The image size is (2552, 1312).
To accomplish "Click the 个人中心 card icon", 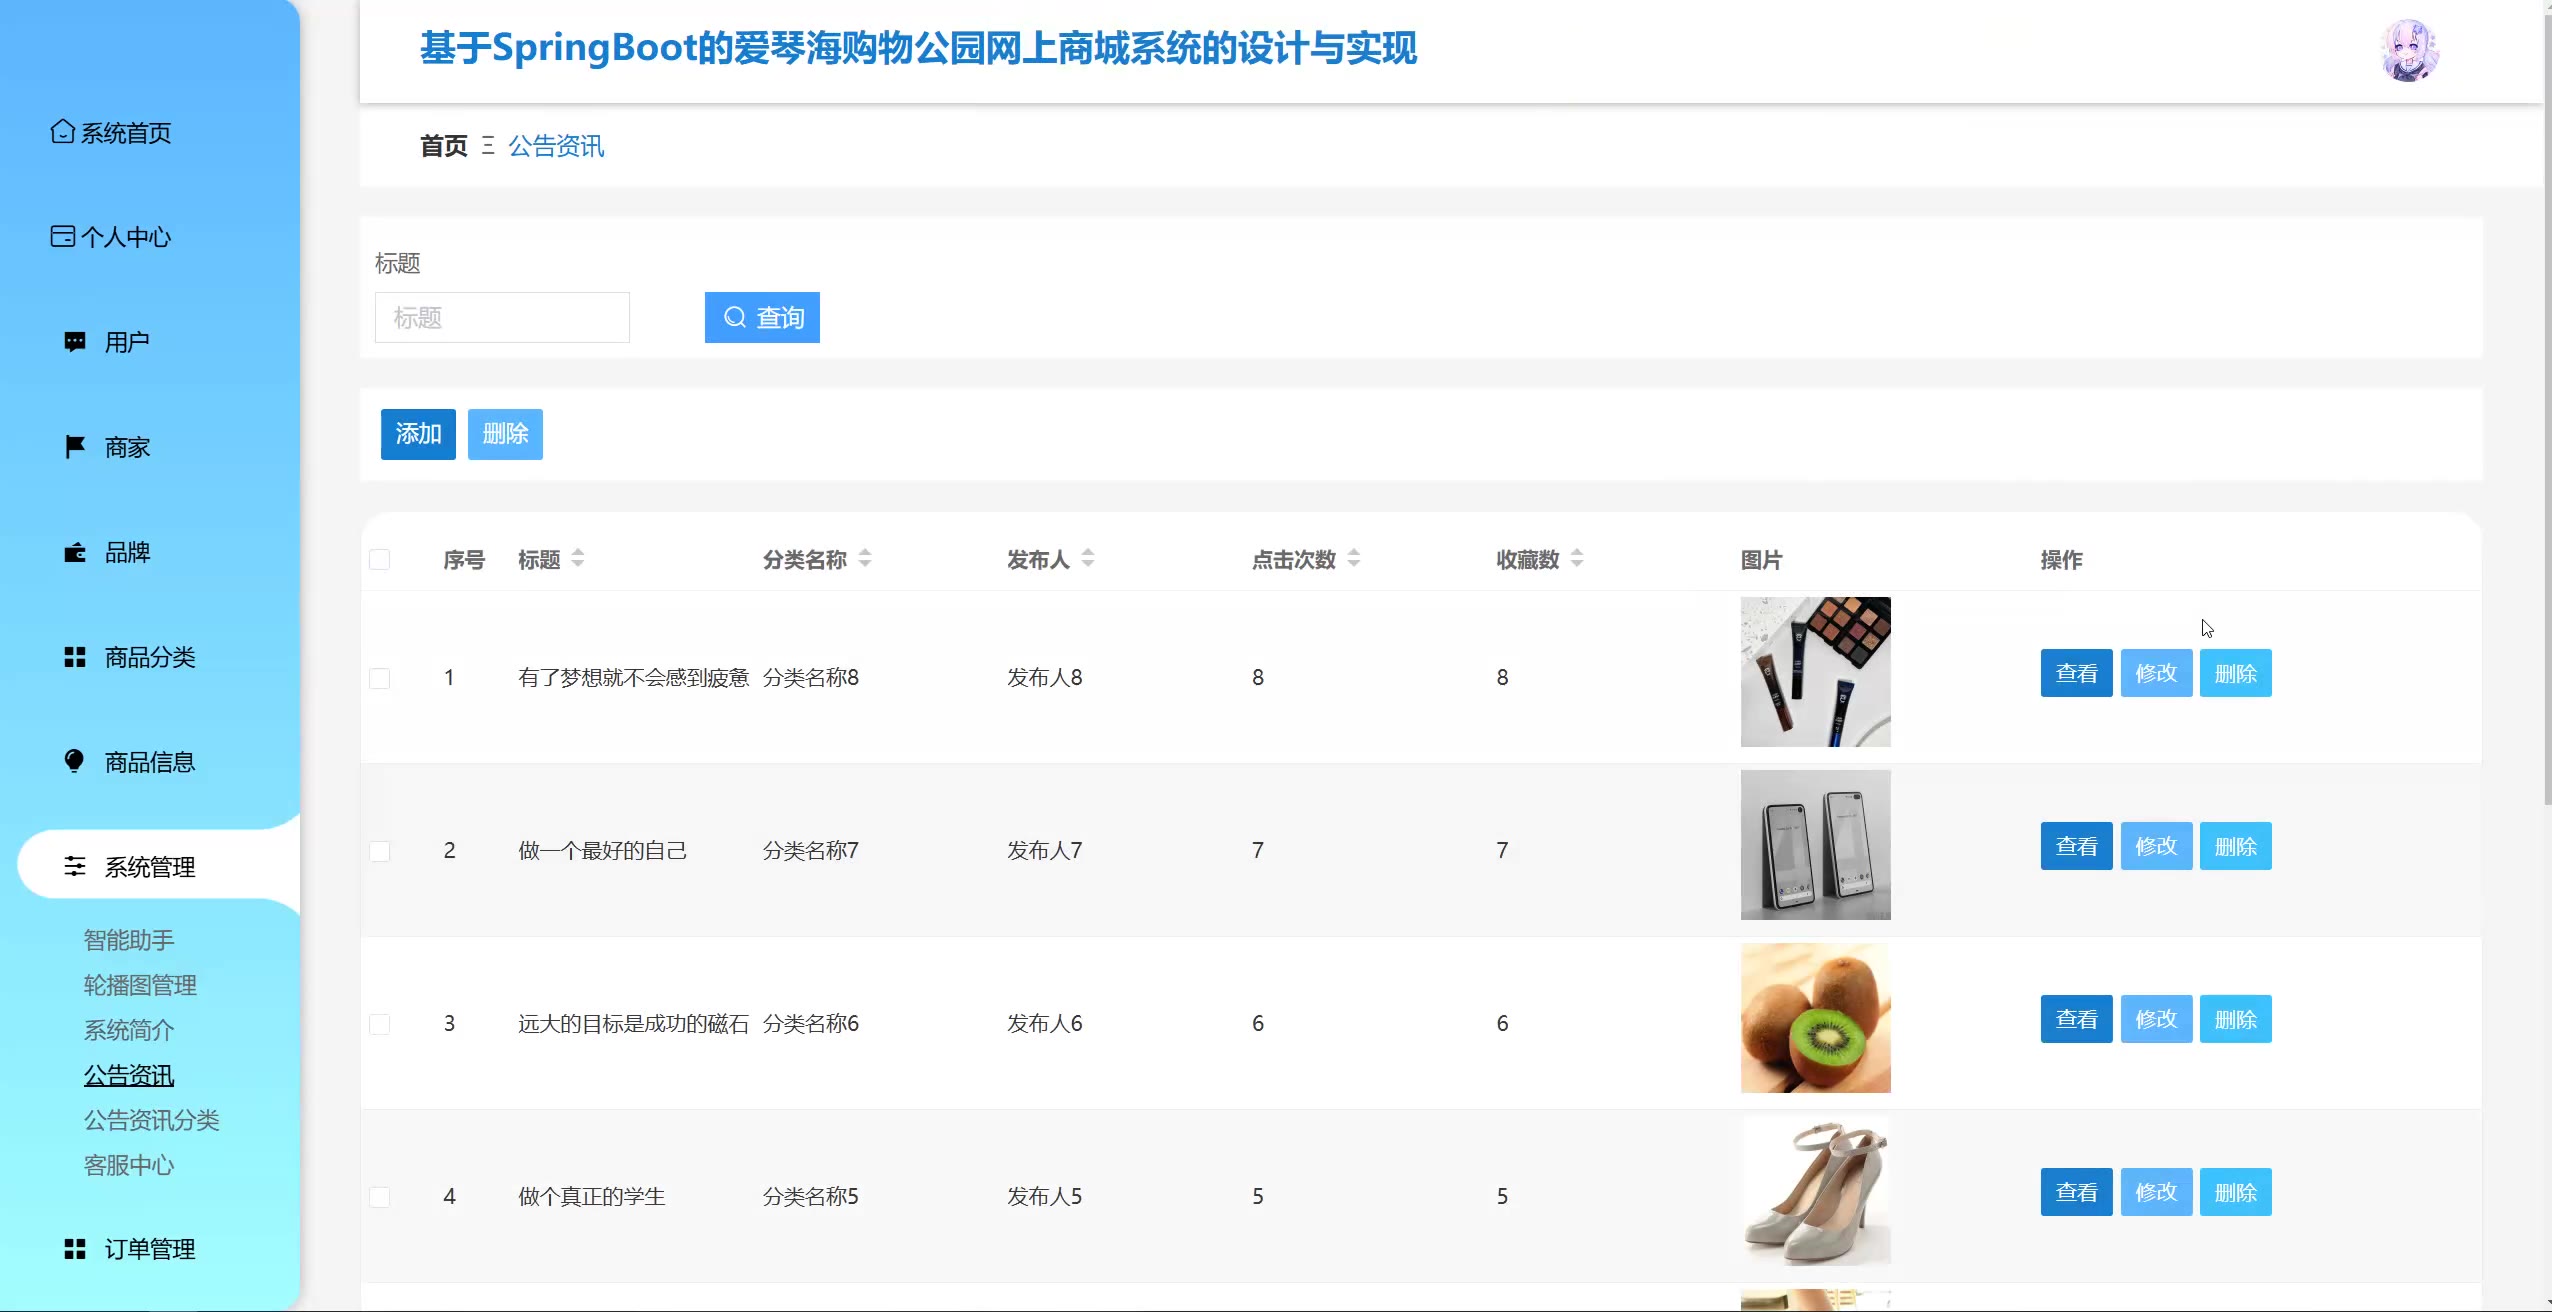I will click(x=62, y=236).
